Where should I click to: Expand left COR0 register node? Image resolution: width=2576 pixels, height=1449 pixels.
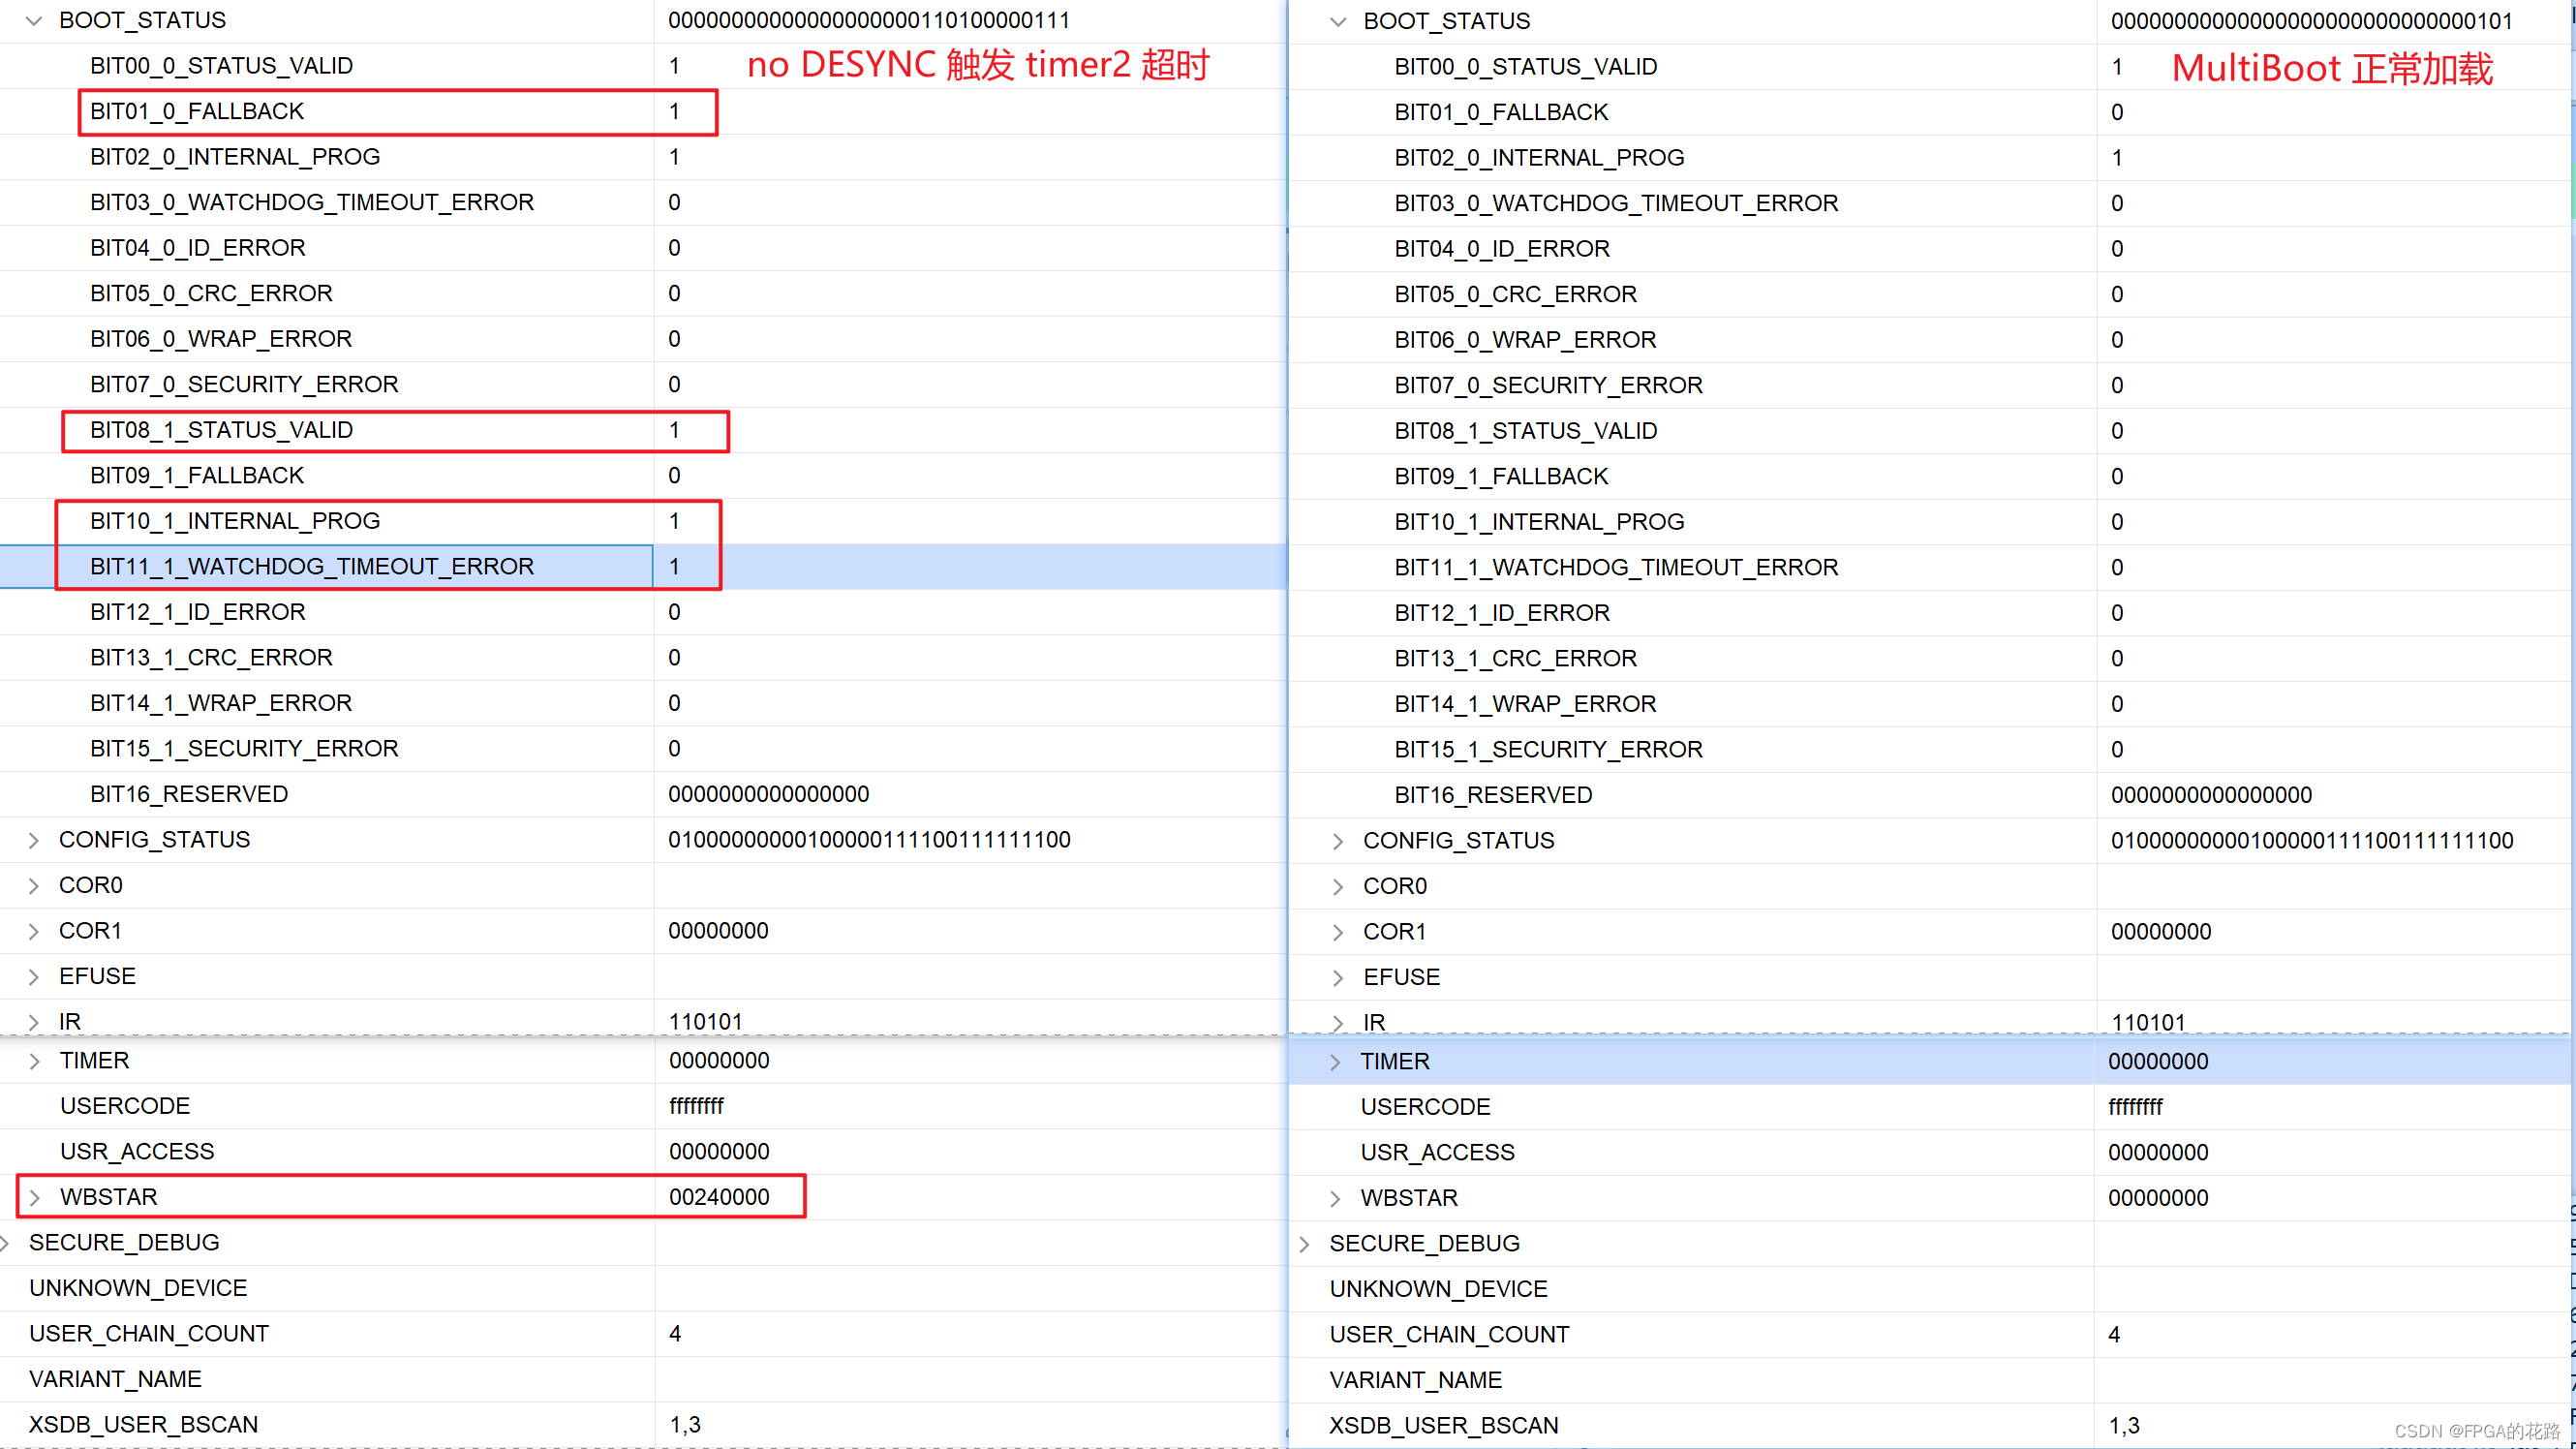pyautogui.click(x=34, y=886)
